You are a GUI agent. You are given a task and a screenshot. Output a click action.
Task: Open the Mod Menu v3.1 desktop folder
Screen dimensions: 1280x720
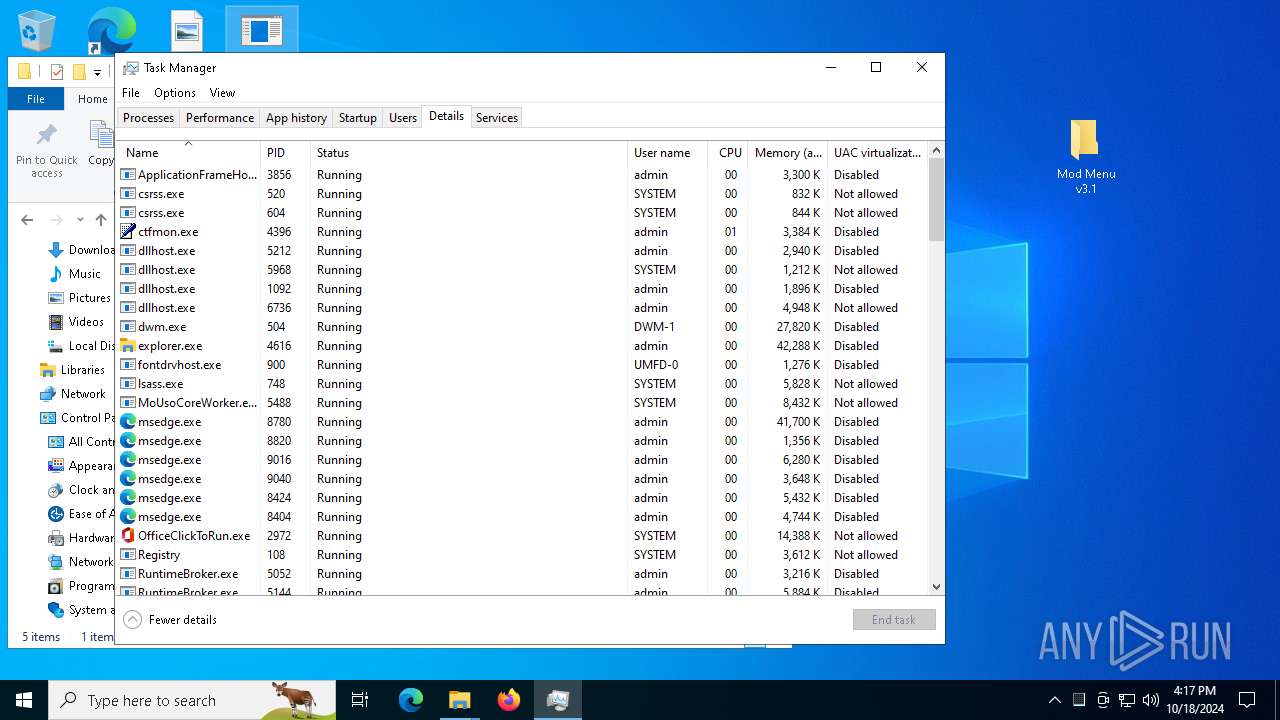click(1085, 157)
